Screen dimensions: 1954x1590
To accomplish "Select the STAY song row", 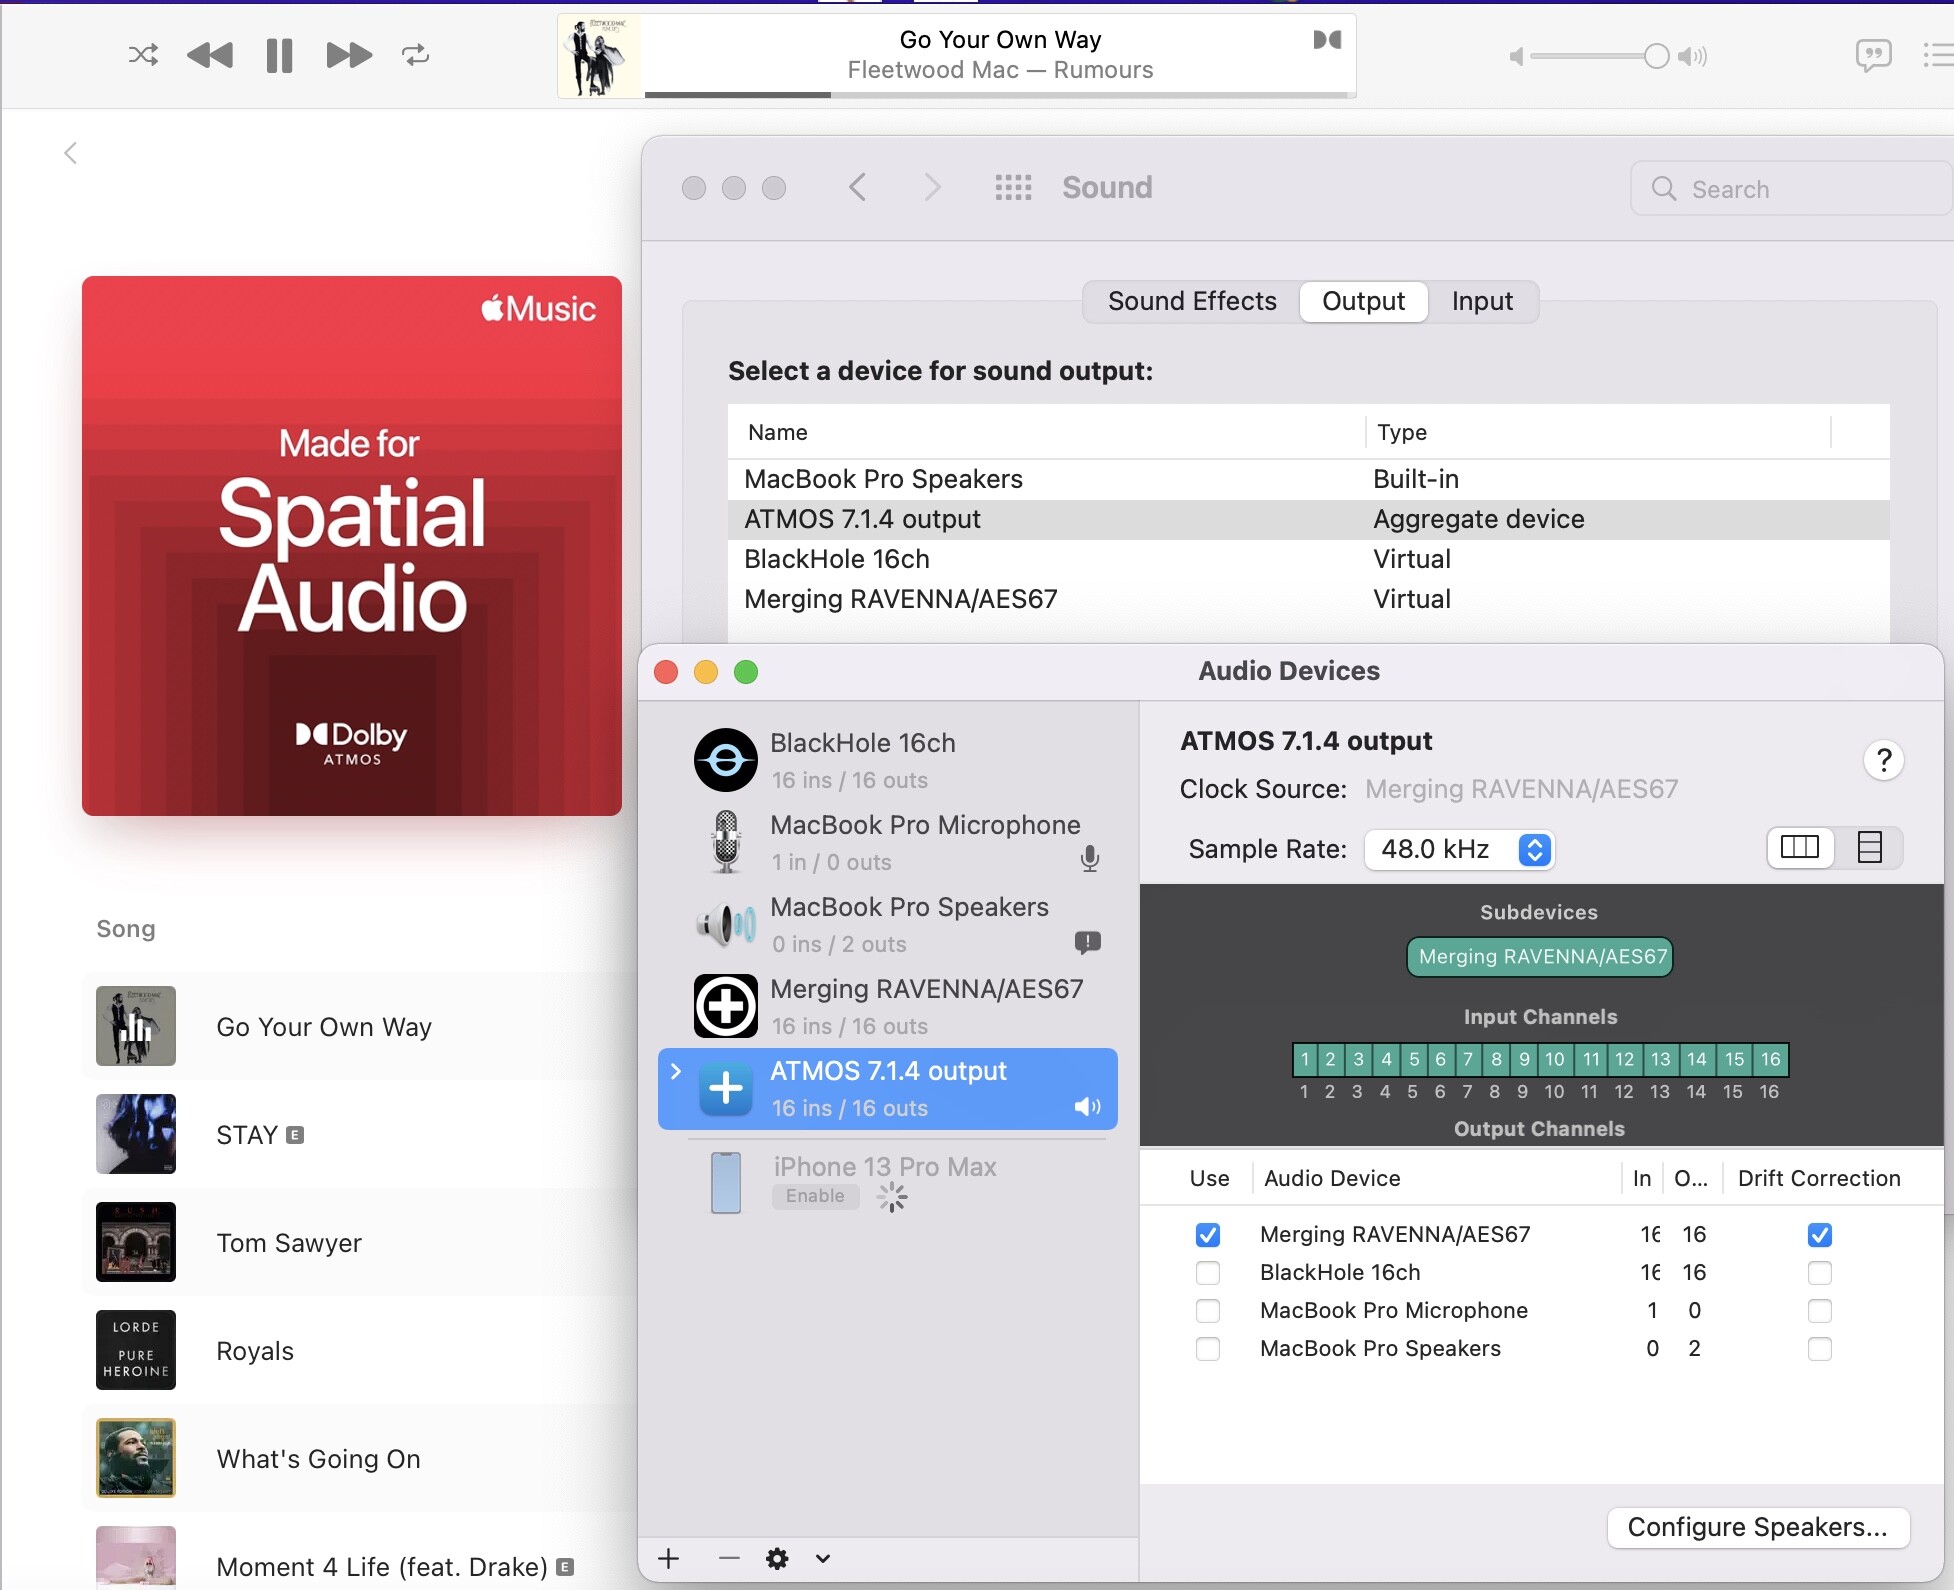I will [360, 1134].
